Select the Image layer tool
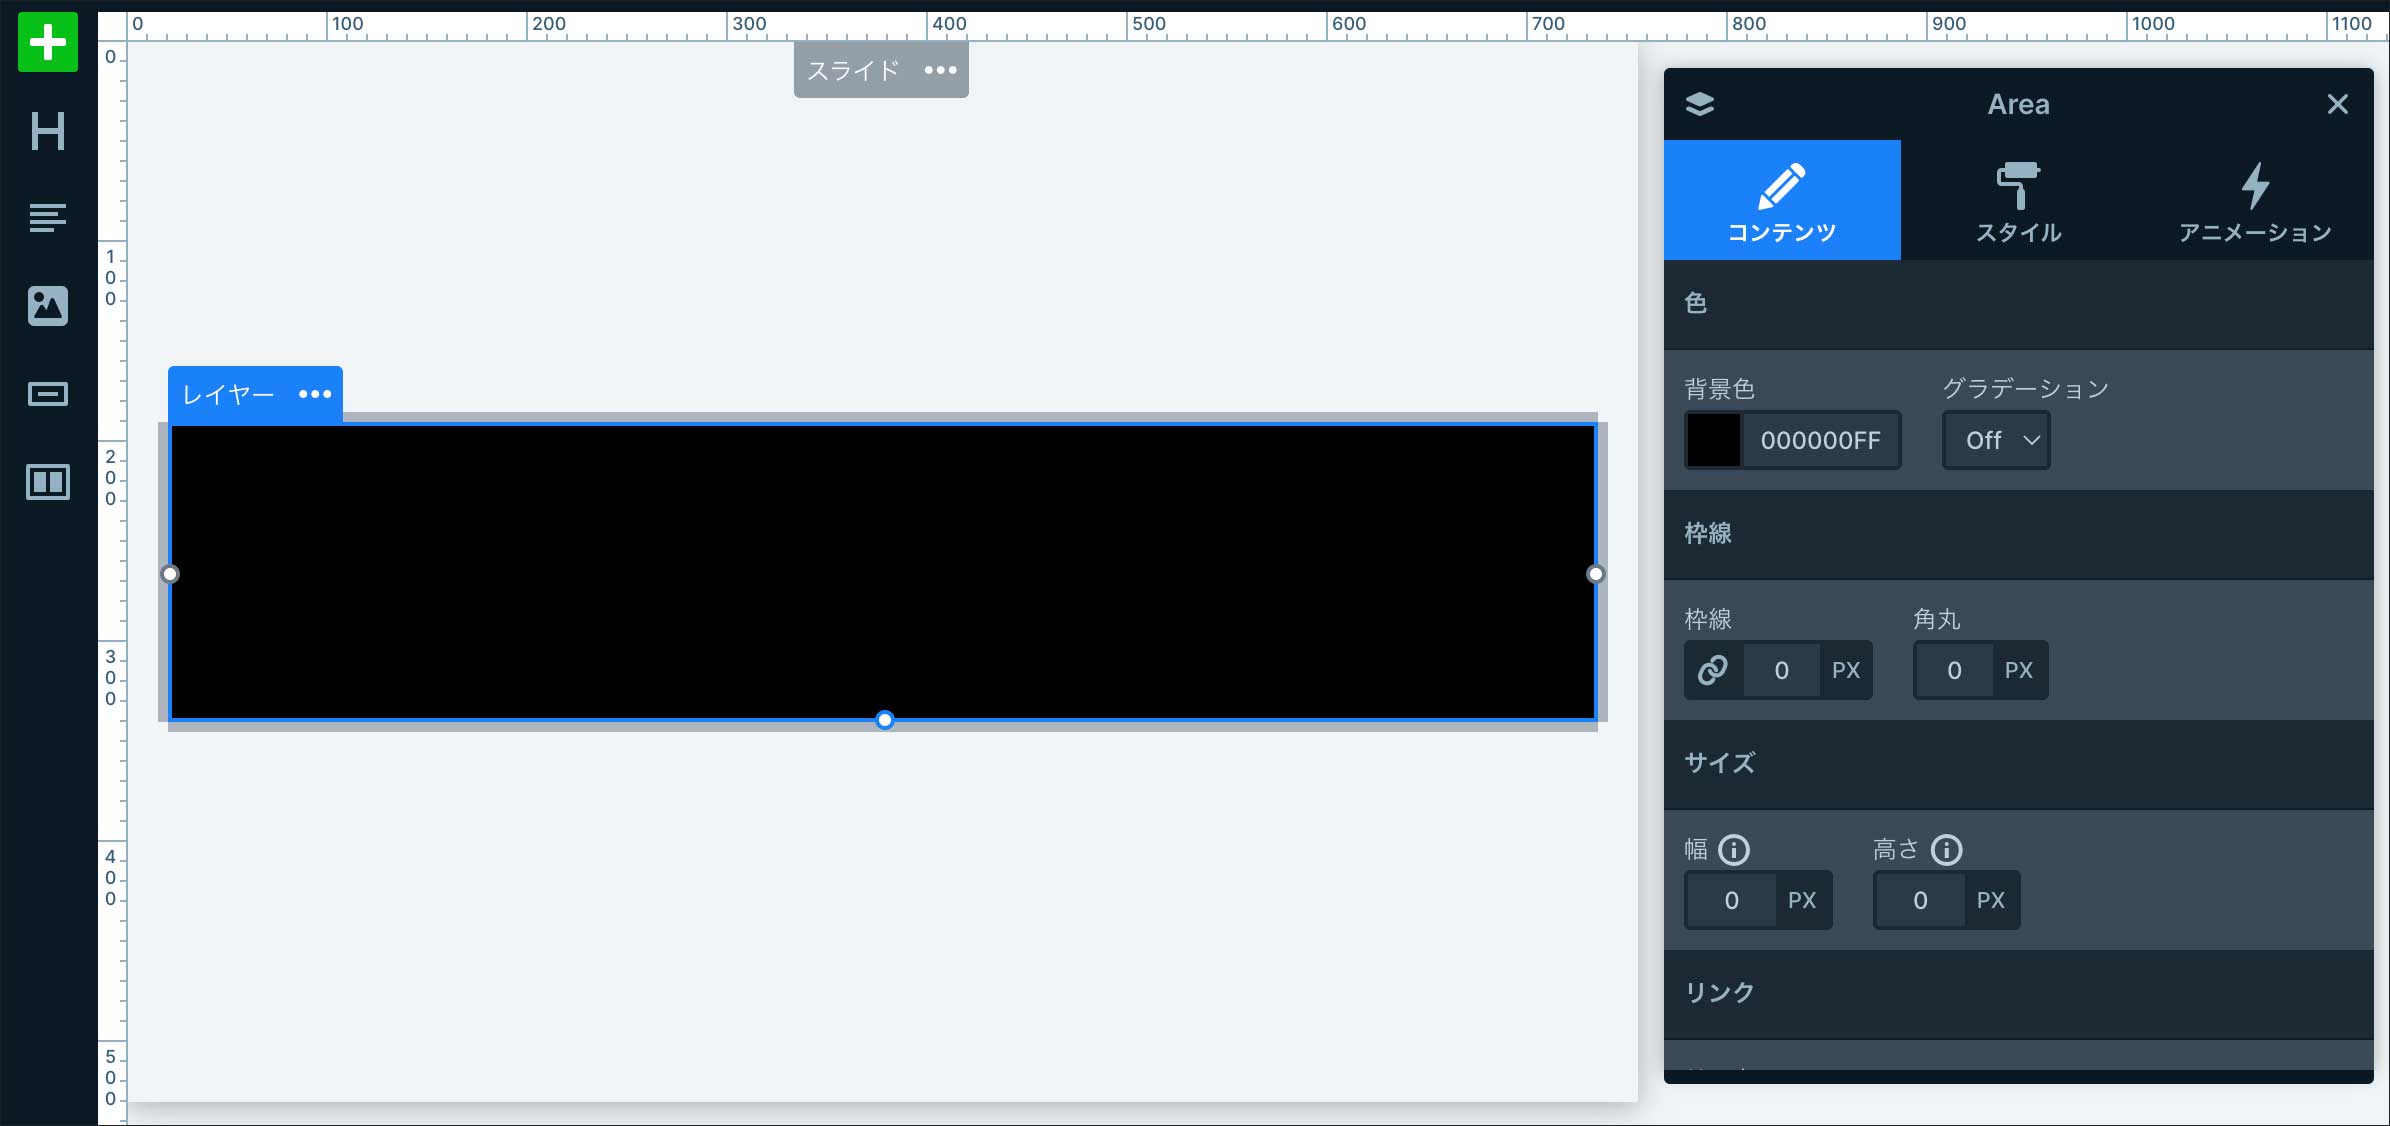 tap(47, 305)
